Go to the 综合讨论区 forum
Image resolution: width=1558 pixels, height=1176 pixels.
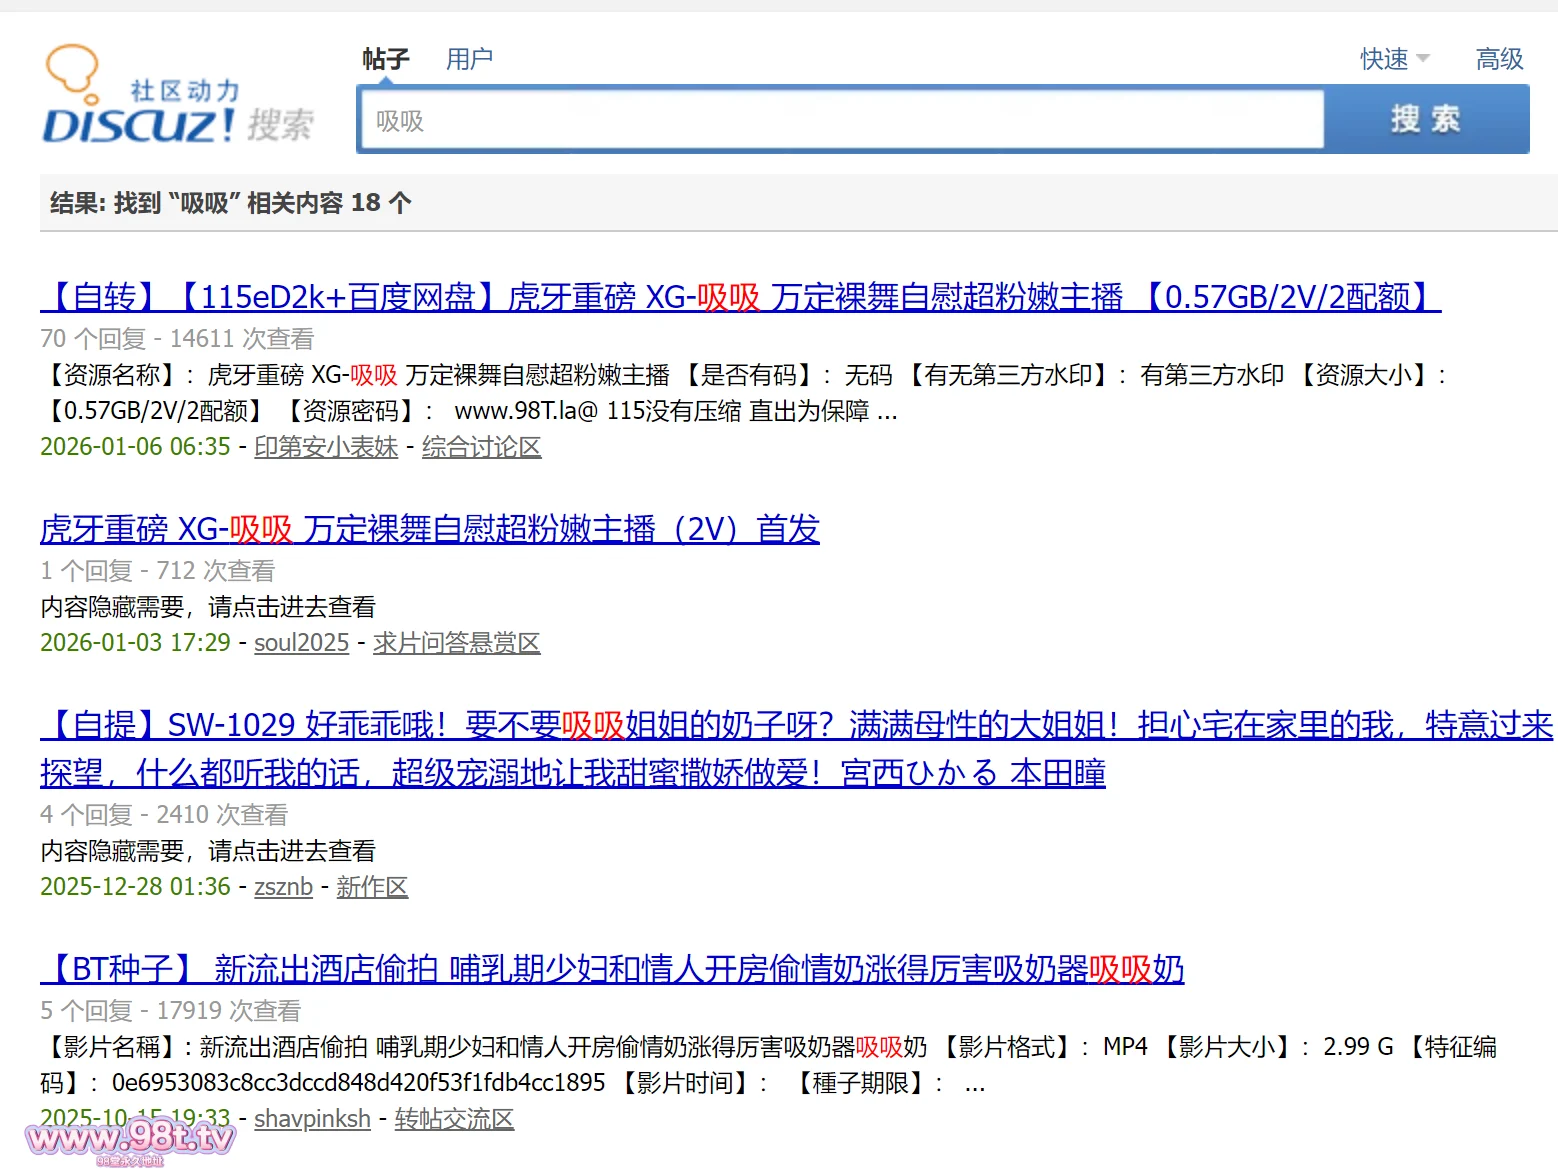481,447
